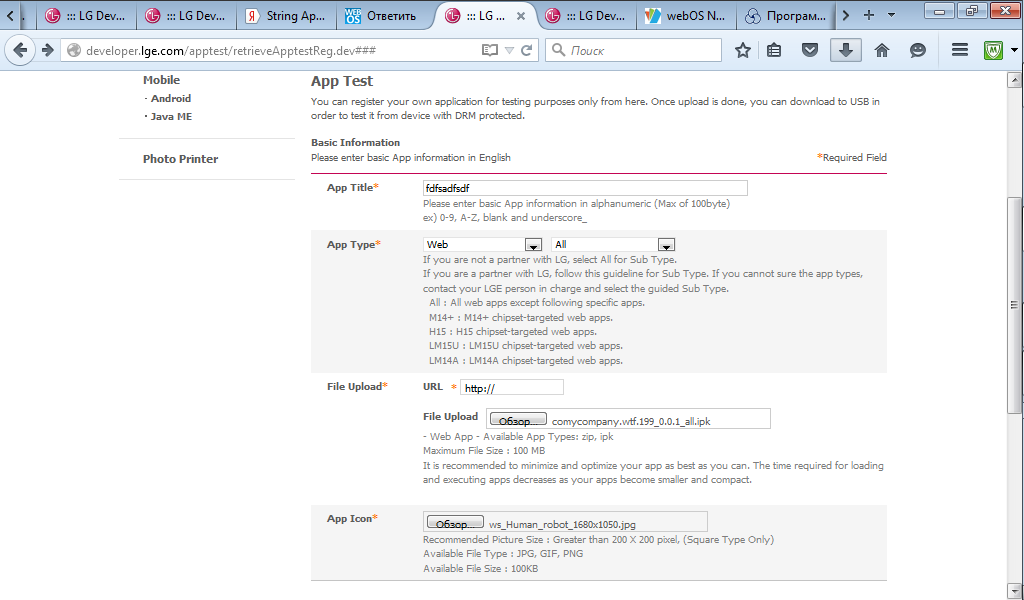The height and width of the screenshot is (600, 1024).
Task: Click Browse button for App Icon
Action: [455, 523]
